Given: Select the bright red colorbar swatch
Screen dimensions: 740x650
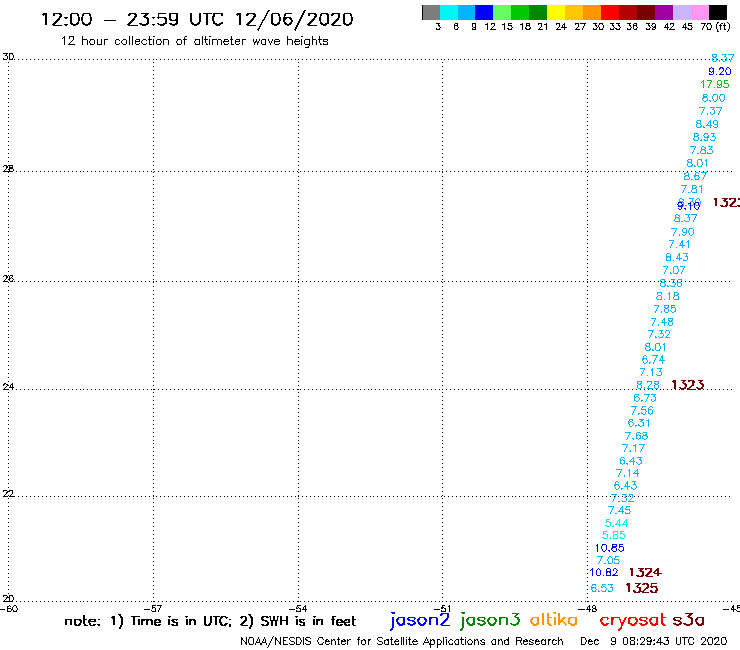Looking at the screenshot, I should click(610, 12).
